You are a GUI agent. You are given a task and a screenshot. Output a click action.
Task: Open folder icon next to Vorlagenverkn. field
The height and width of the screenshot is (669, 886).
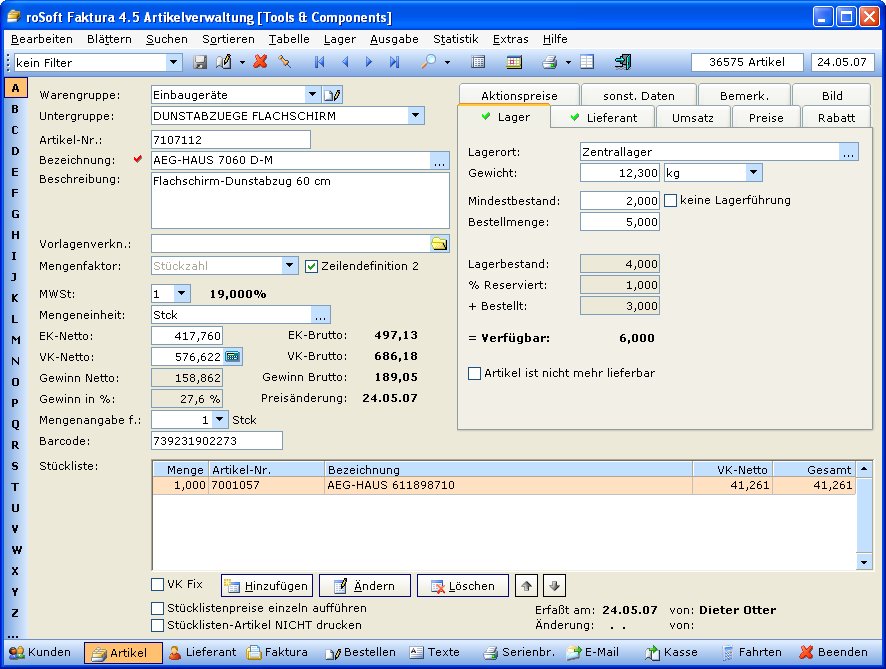(439, 244)
